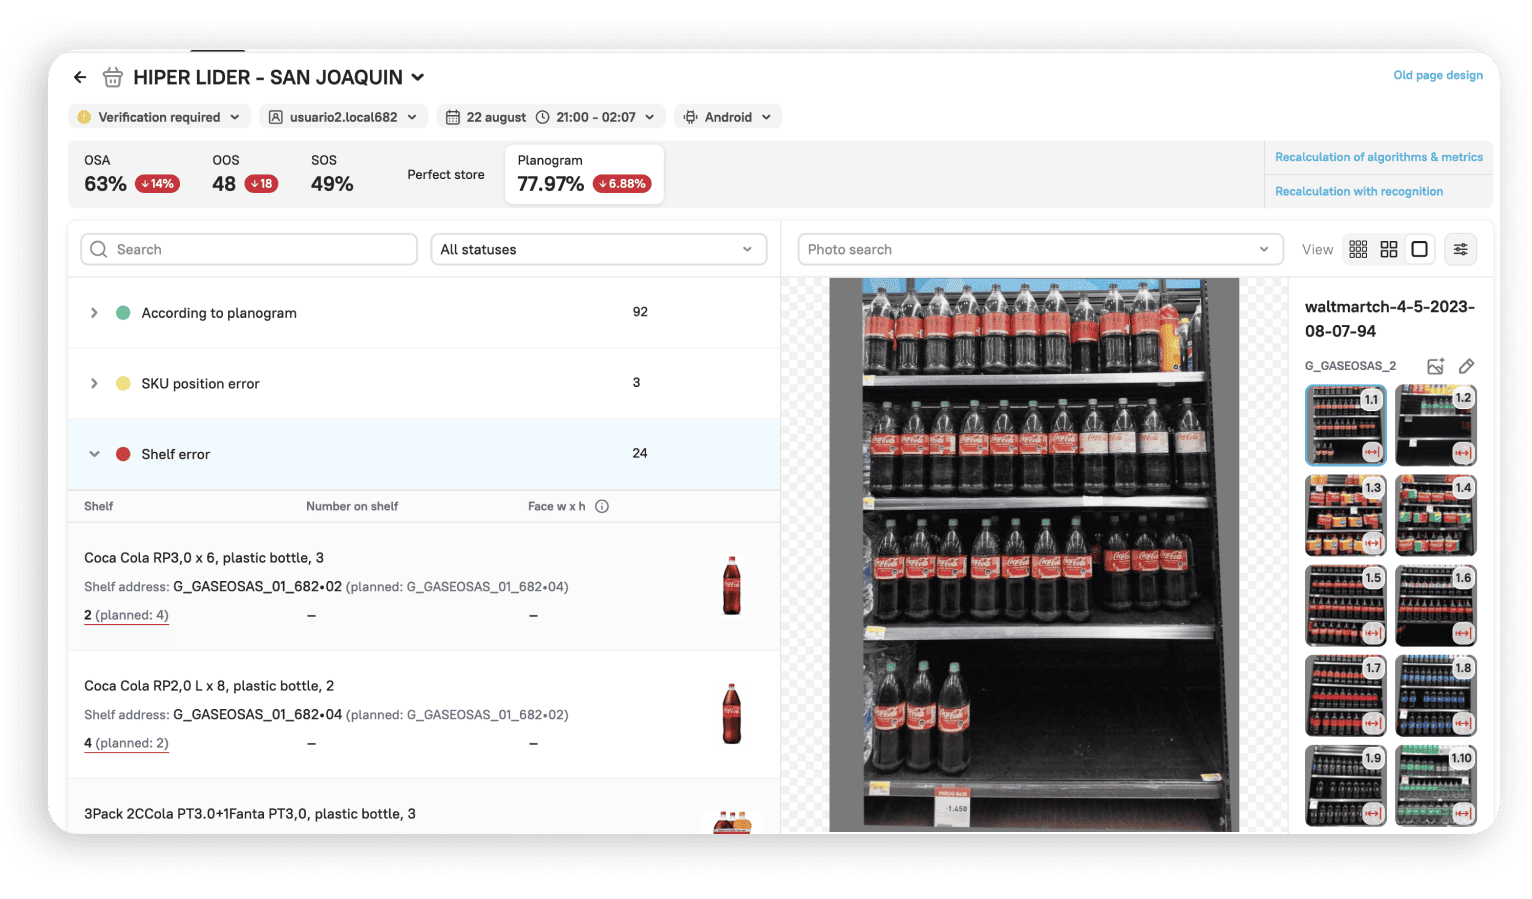Screen dimensions: 1532x899
Task: Open the All statuses dropdown
Action: pos(598,249)
